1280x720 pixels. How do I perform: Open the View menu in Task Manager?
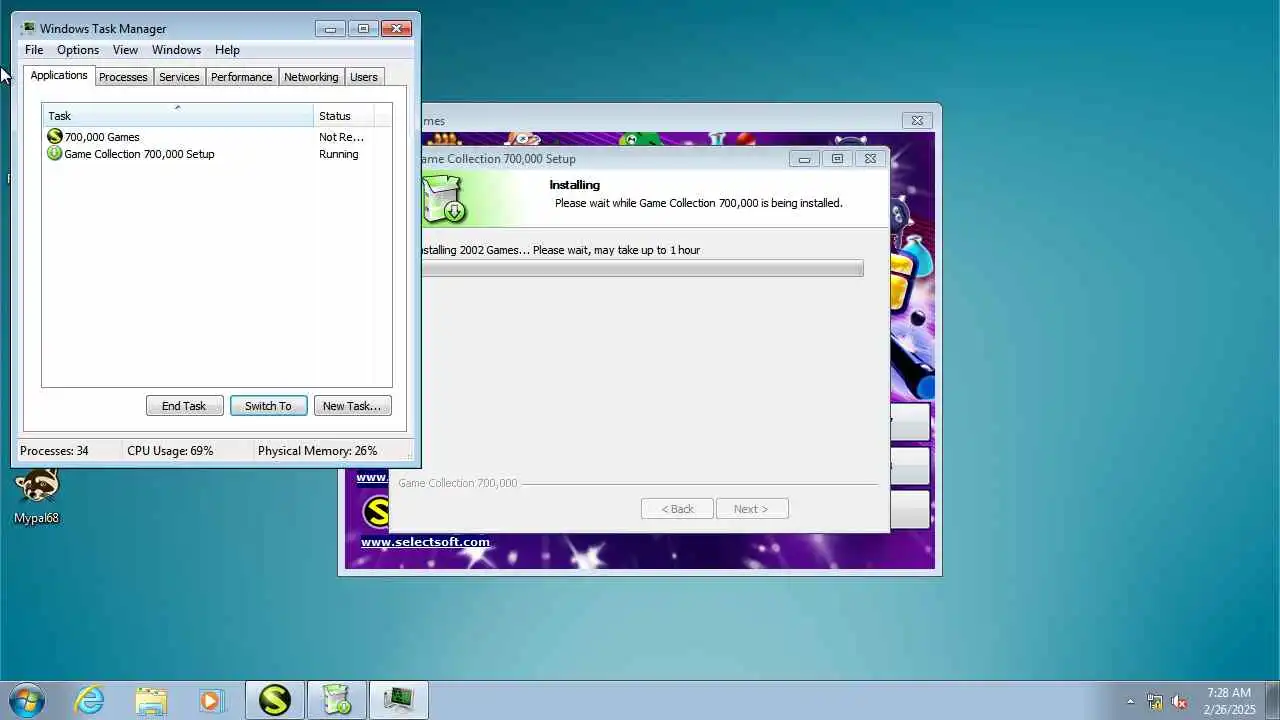pos(125,50)
